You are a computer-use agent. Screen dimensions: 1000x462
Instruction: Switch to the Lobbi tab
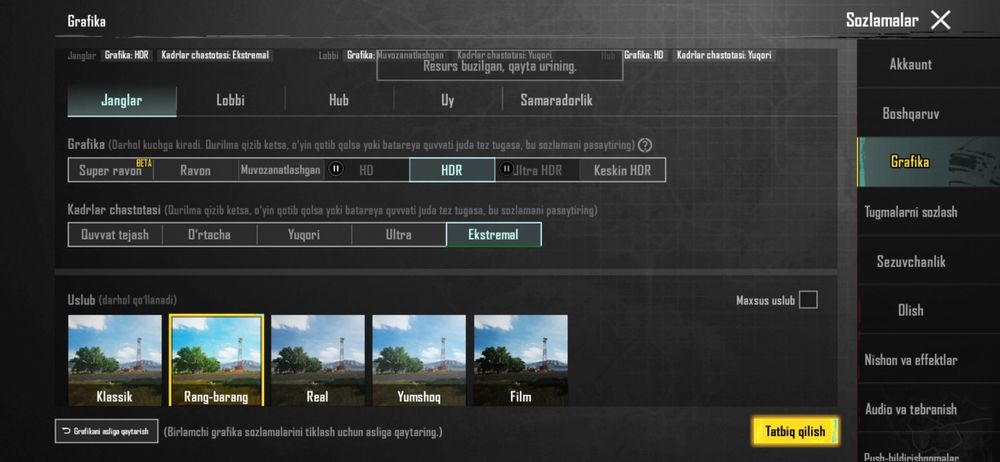tap(230, 101)
